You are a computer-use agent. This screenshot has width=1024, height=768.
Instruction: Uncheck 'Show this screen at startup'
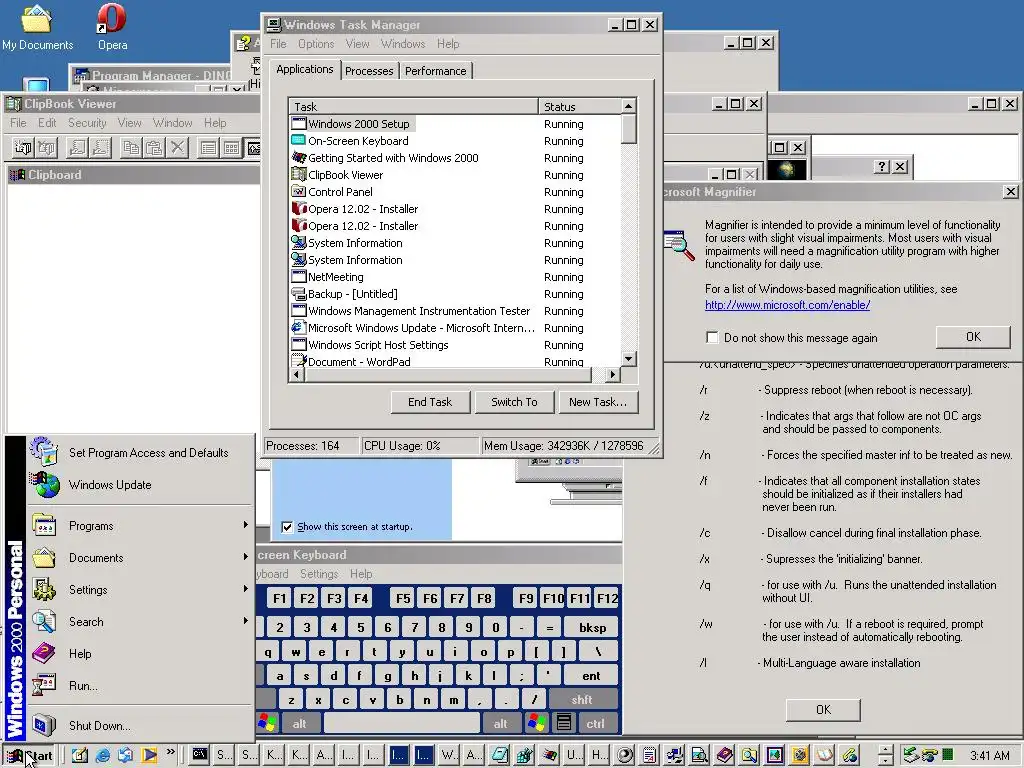click(287, 526)
